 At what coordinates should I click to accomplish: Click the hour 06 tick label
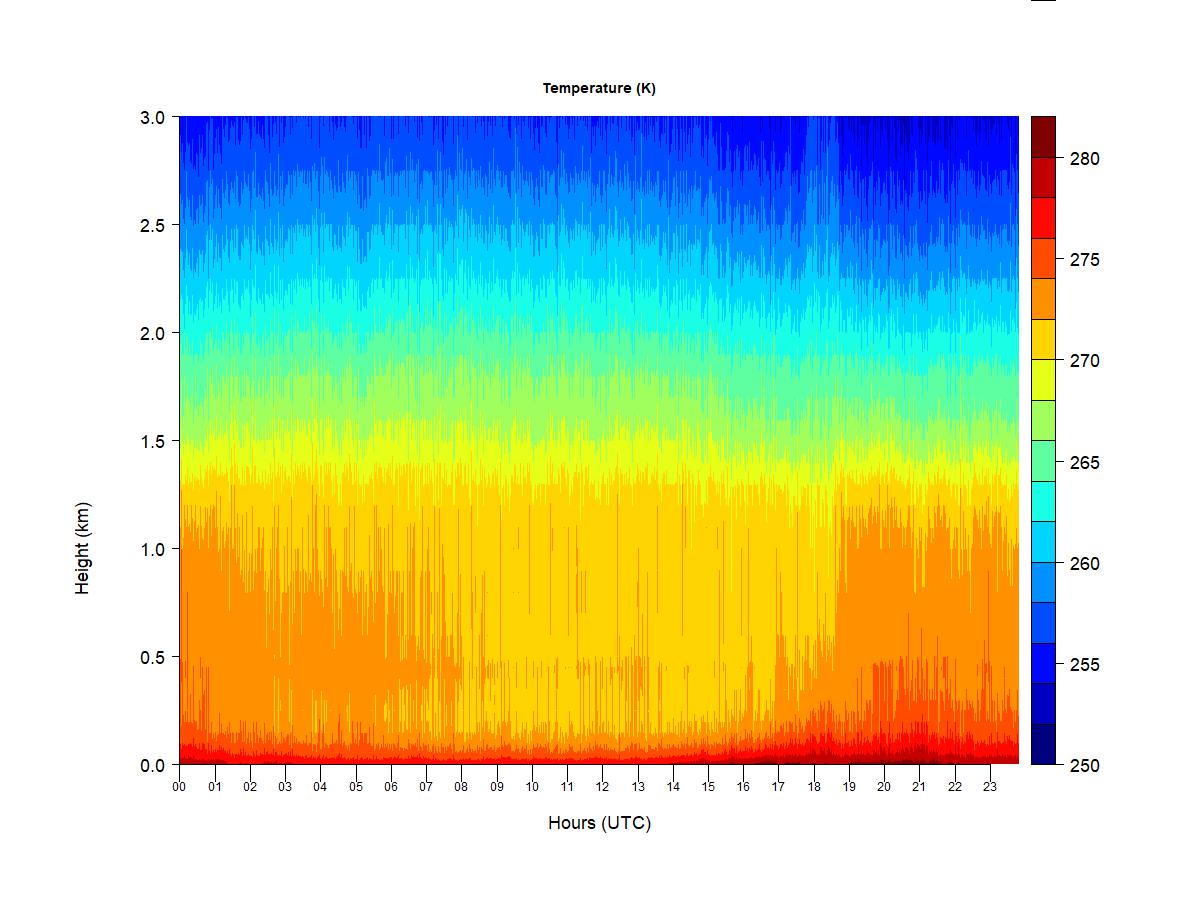click(x=391, y=786)
